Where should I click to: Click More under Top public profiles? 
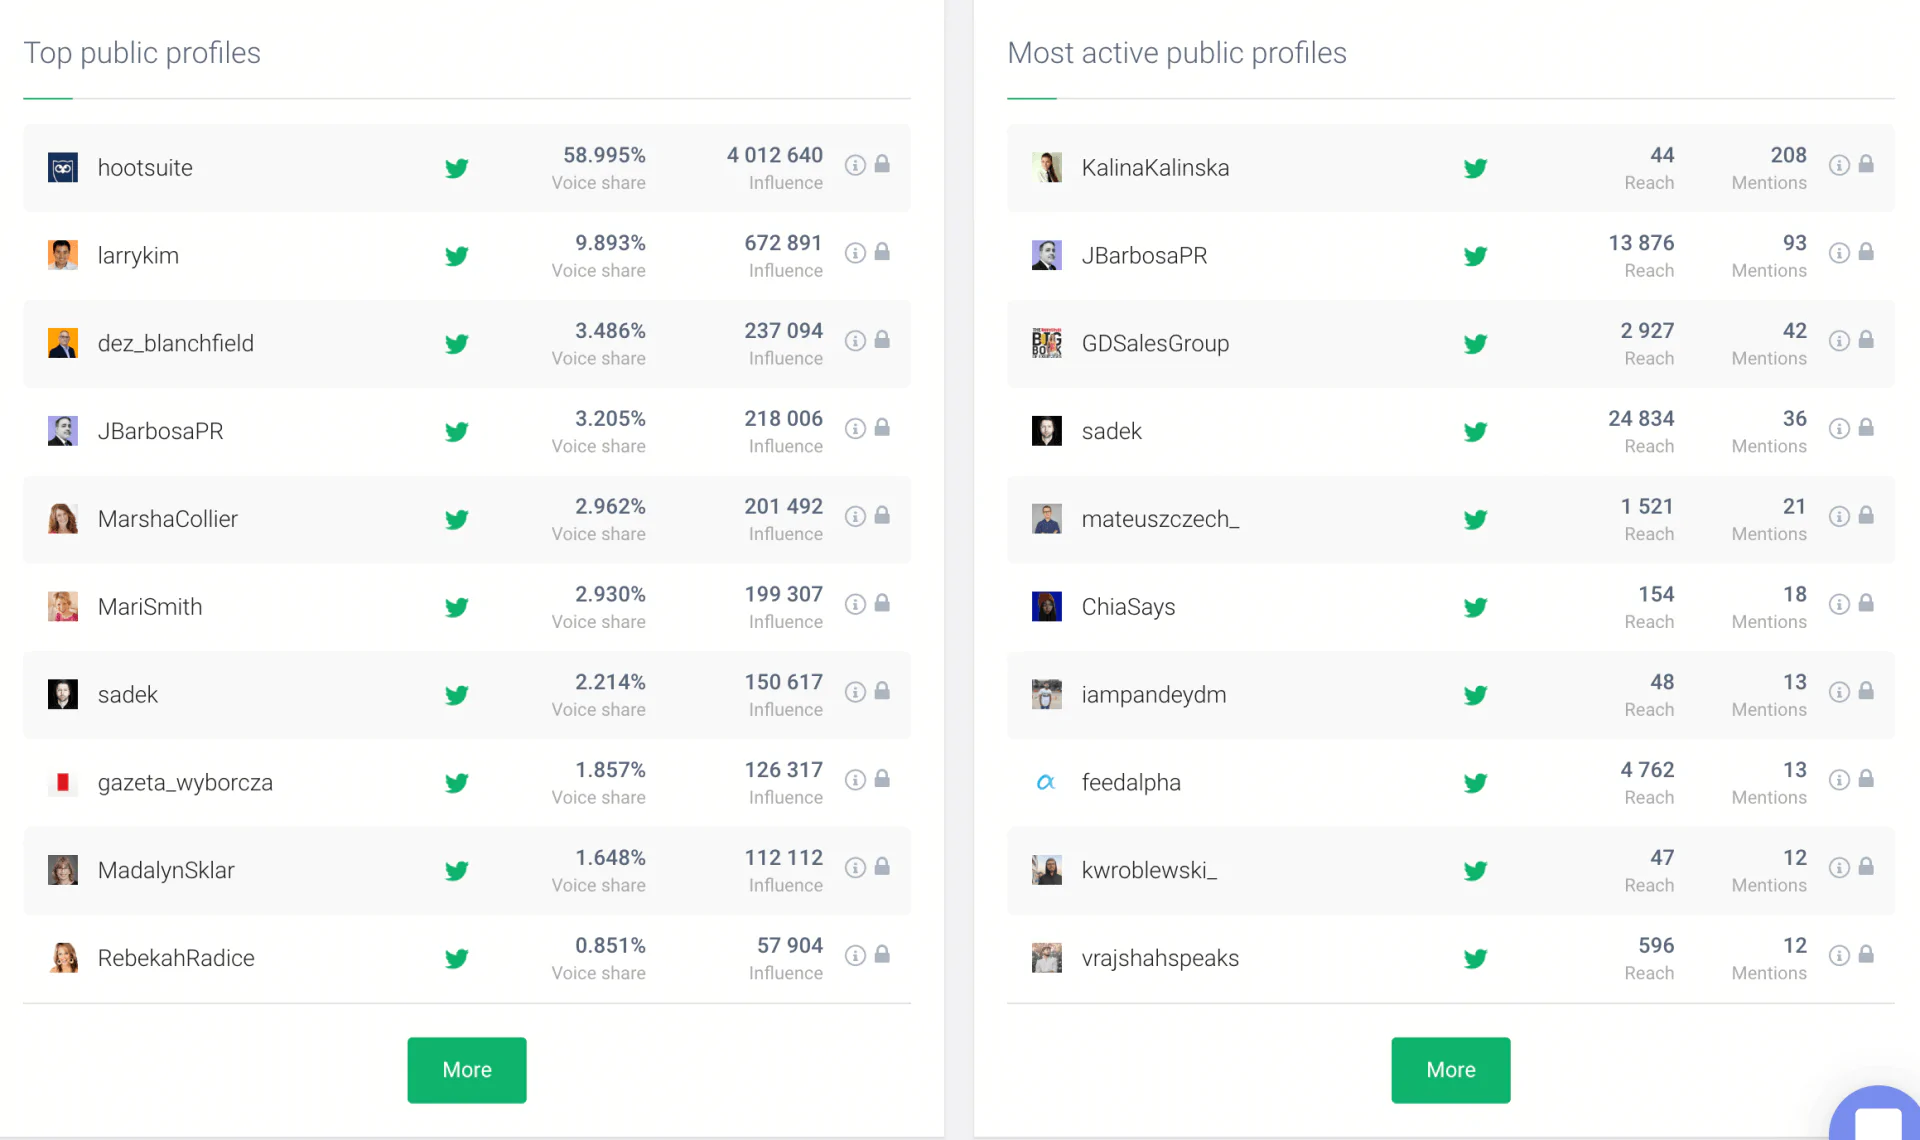pos(466,1069)
